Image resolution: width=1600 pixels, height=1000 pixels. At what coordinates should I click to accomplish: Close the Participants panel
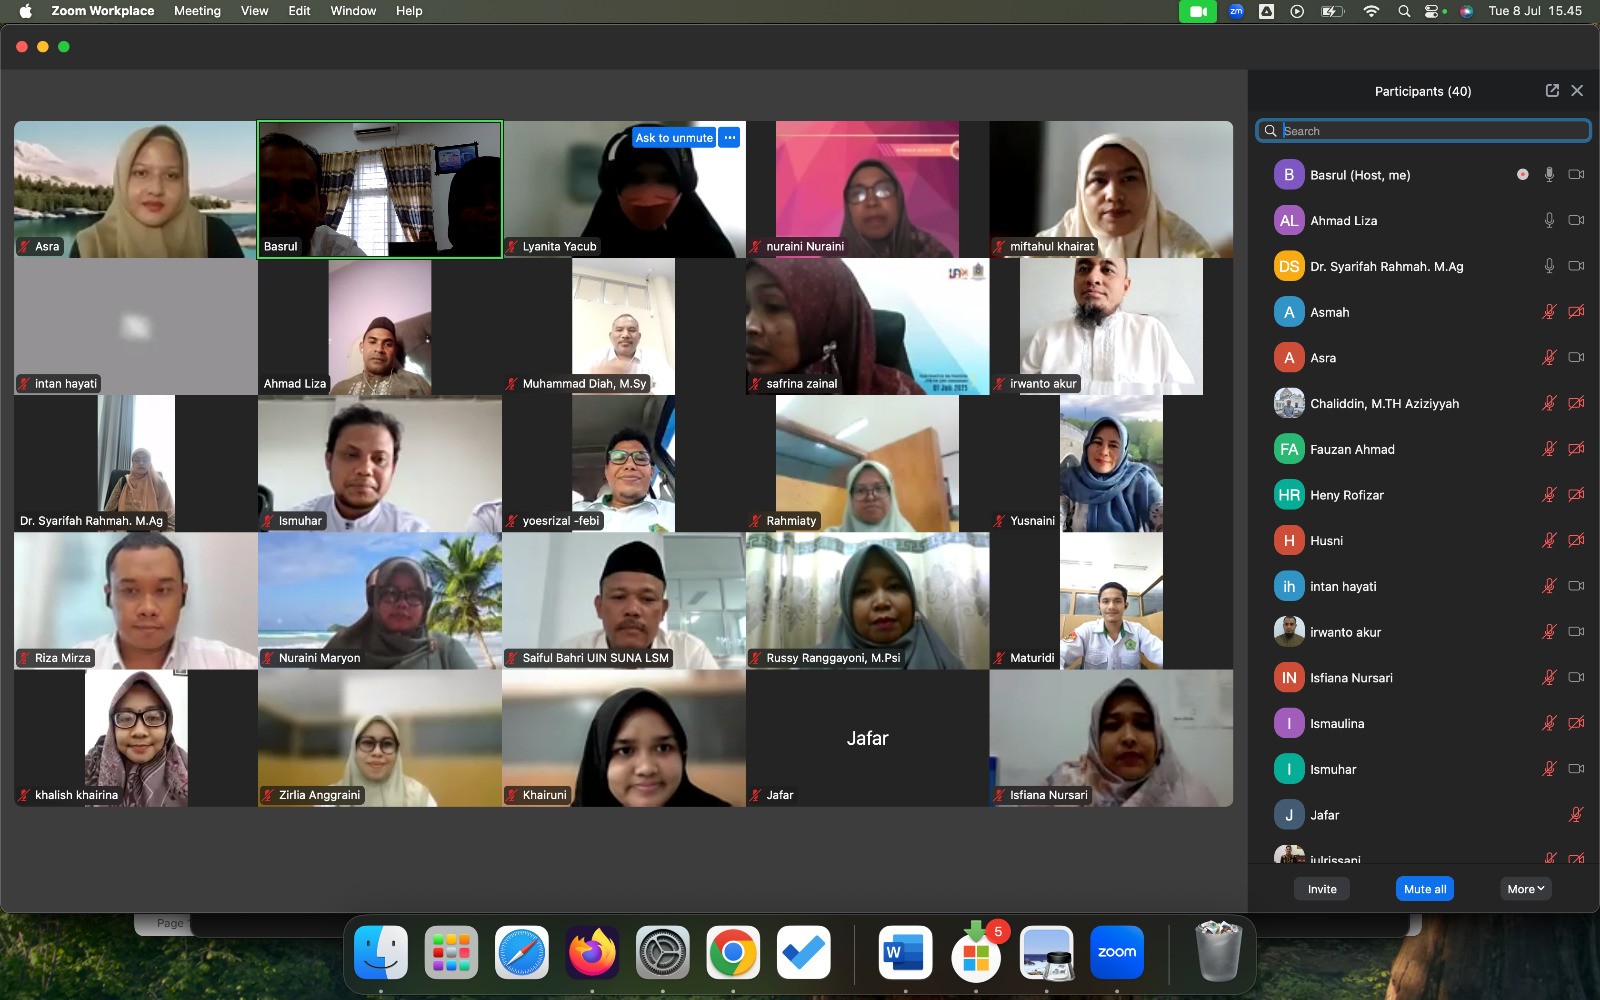click(x=1577, y=91)
